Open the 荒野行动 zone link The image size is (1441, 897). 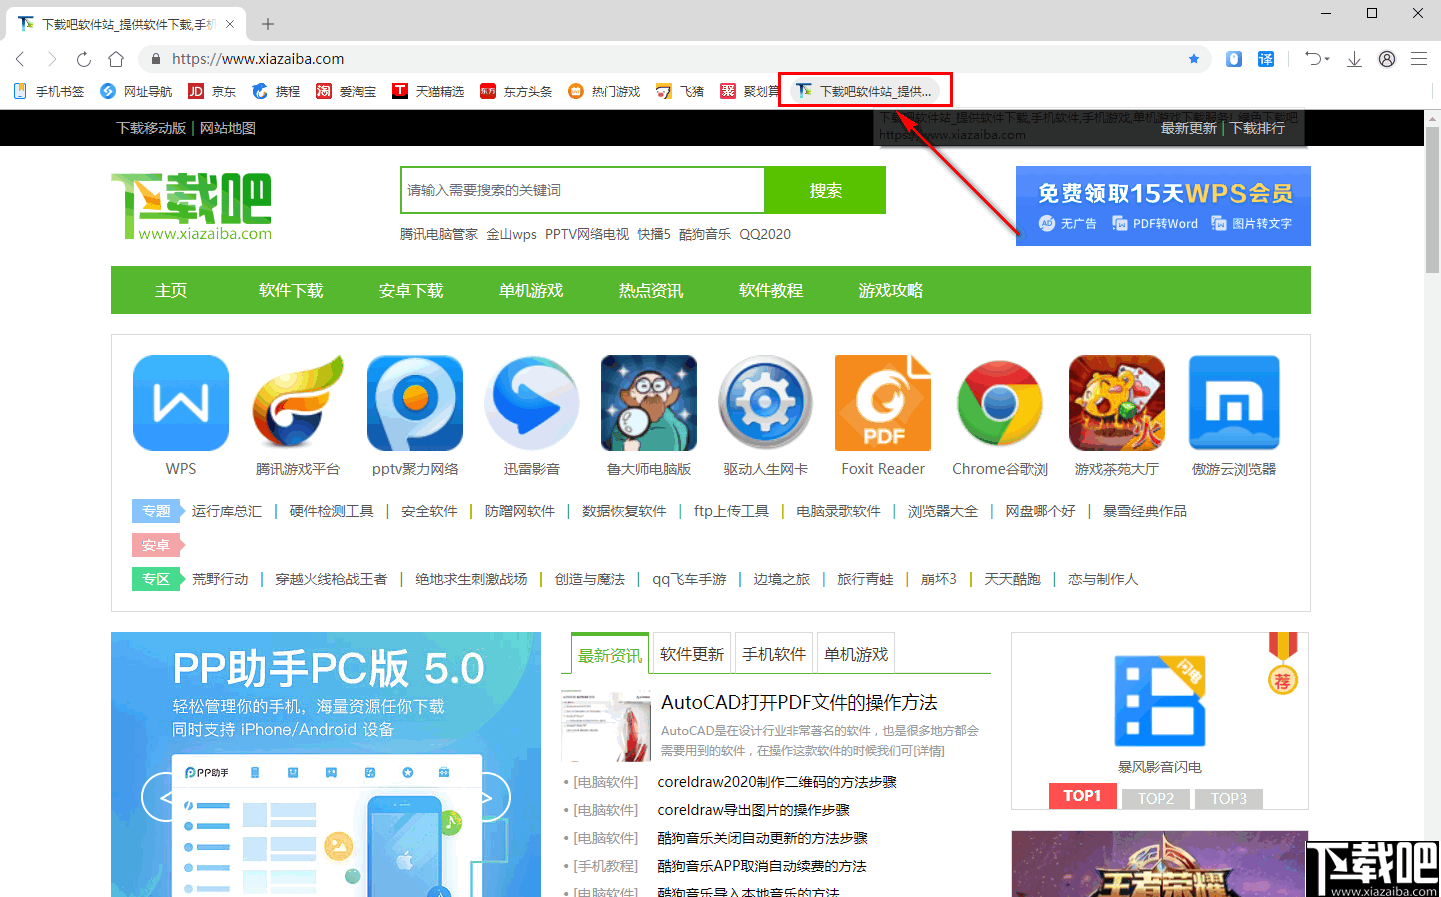(220, 579)
